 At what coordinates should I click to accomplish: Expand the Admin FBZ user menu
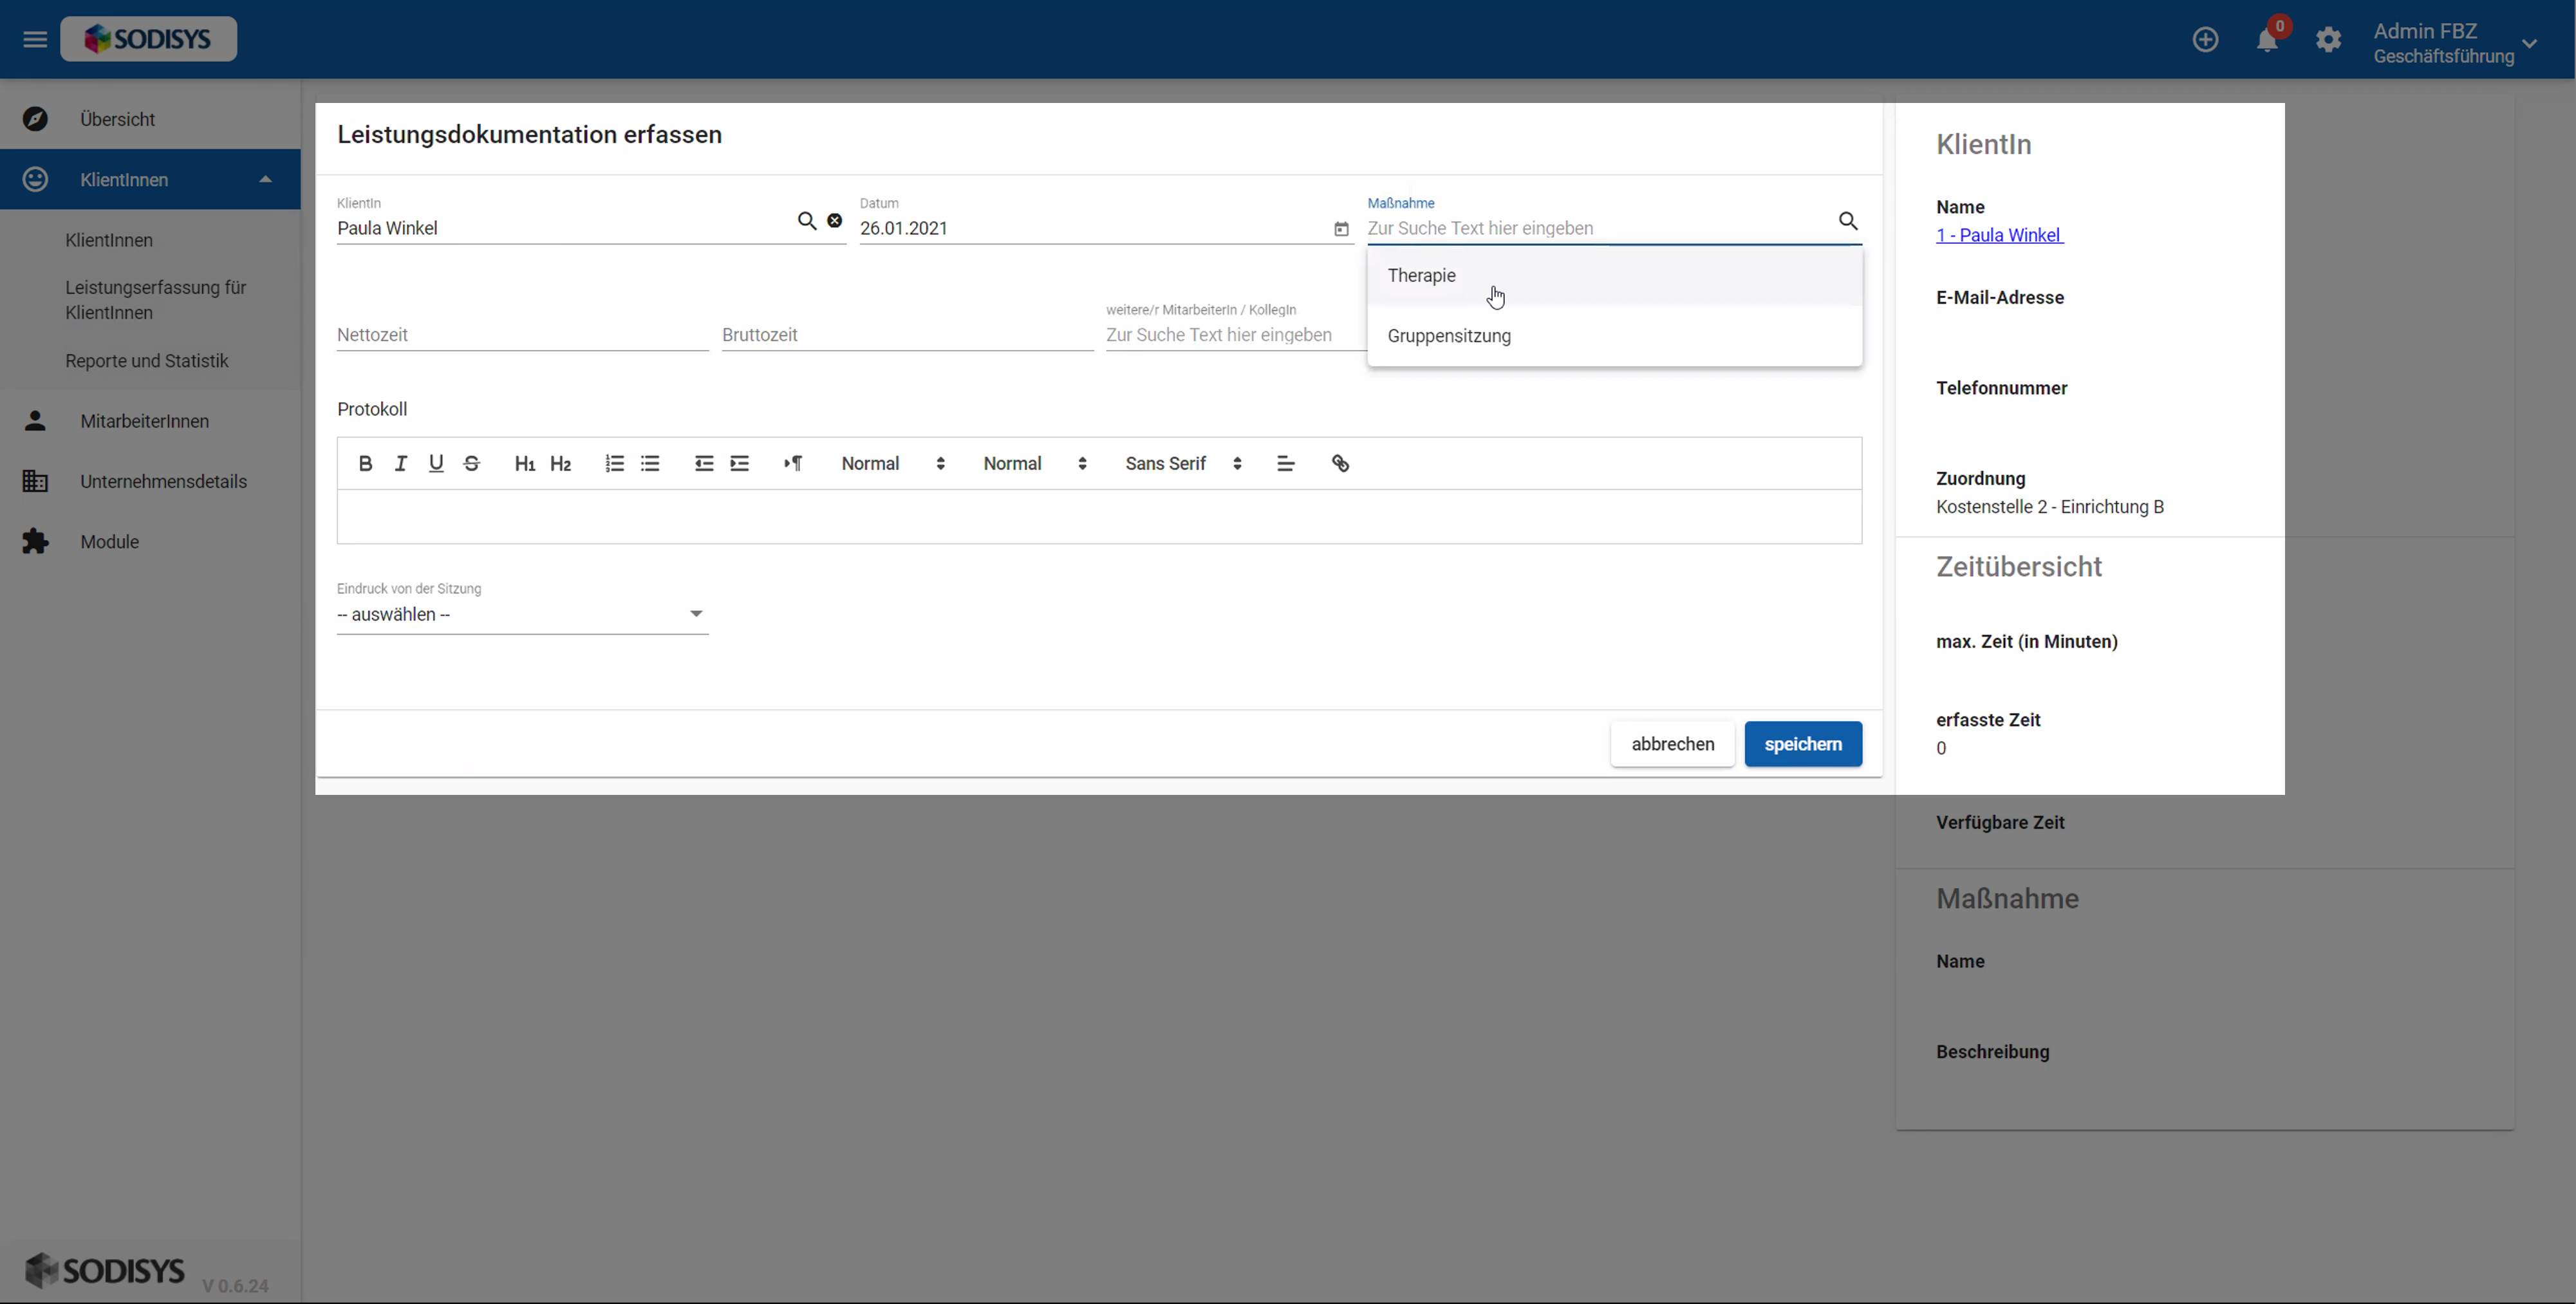pos(2455,43)
